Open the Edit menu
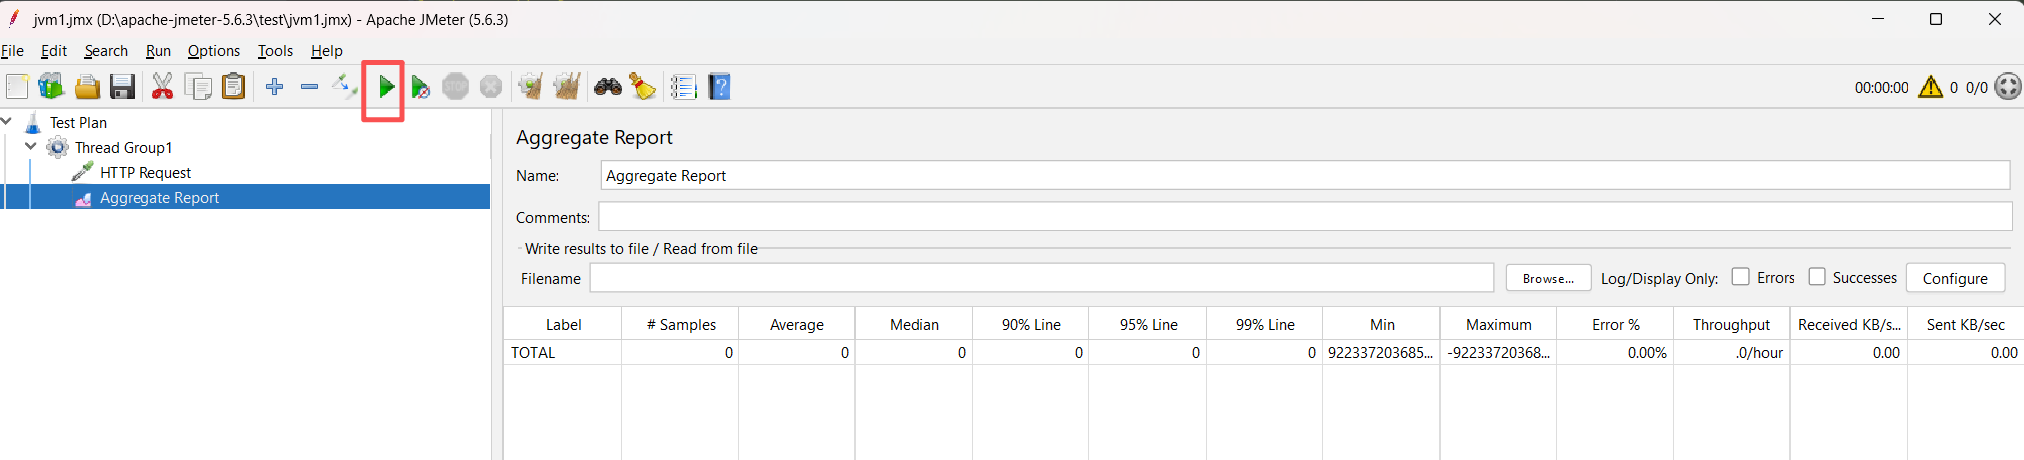The height and width of the screenshot is (460, 2024). [54, 51]
